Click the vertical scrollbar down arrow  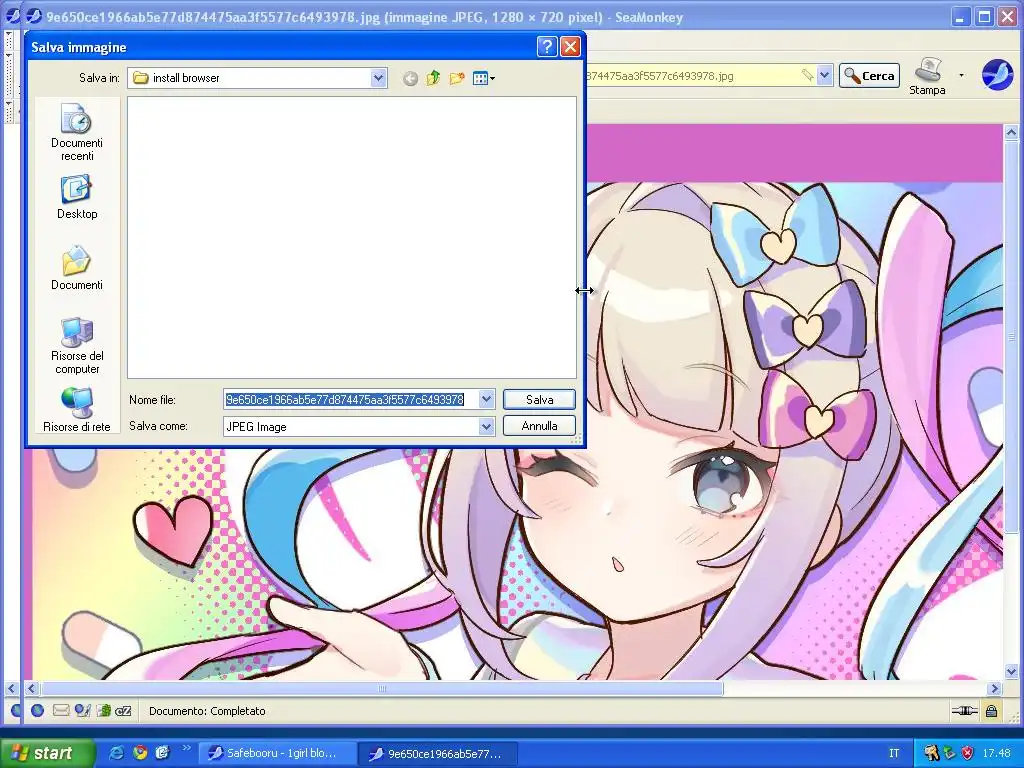(1011, 671)
